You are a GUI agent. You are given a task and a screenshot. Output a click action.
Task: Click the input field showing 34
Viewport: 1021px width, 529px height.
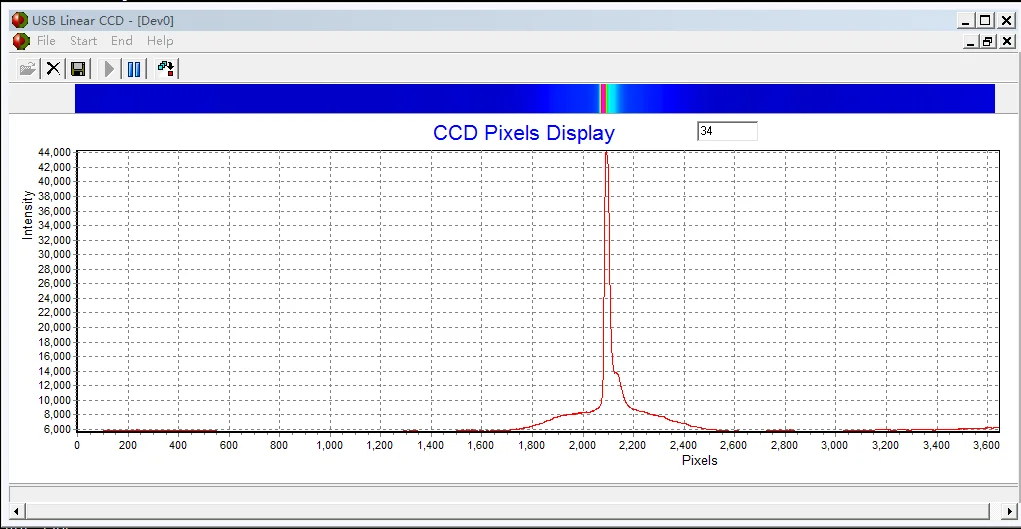click(727, 131)
